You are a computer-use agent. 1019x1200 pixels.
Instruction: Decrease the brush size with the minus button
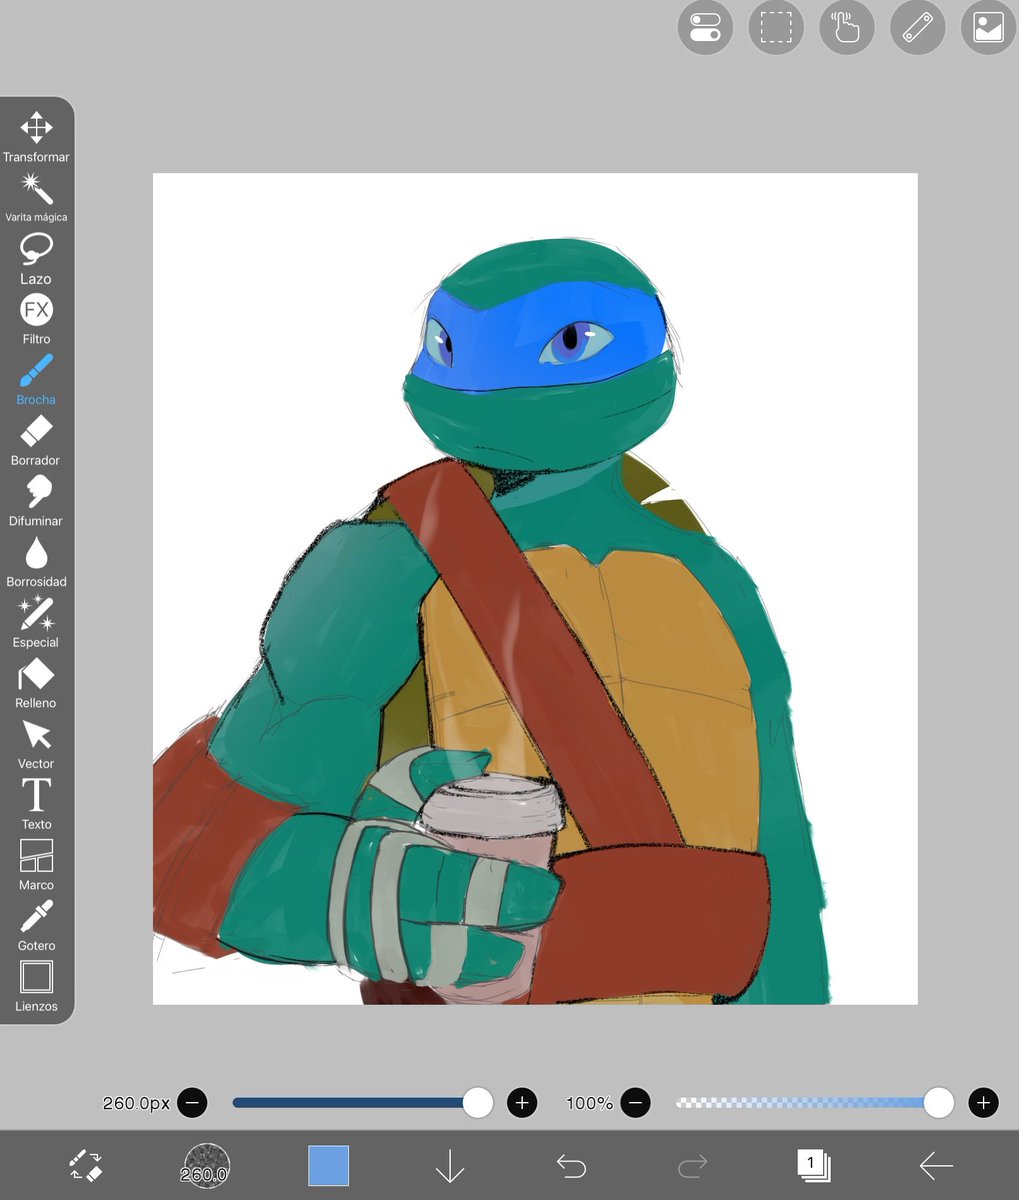coord(192,1103)
